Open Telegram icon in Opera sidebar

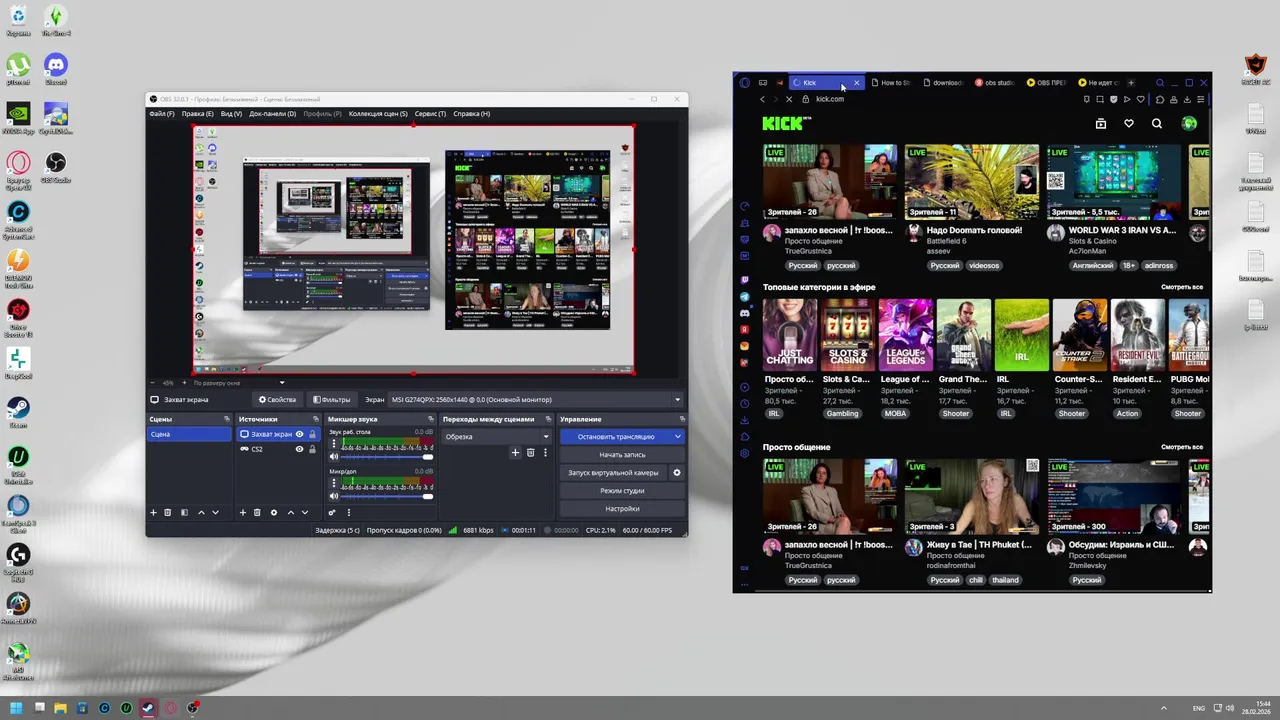coord(745,297)
